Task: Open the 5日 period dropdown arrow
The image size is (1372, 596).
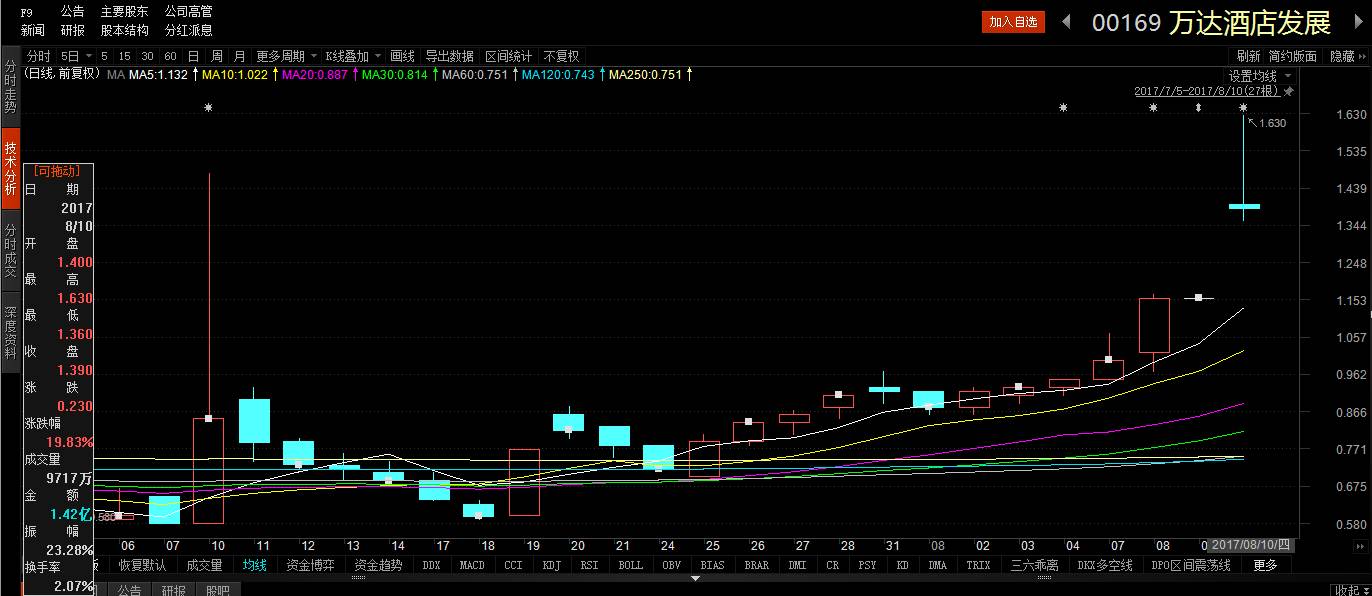Action: (89, 56)
